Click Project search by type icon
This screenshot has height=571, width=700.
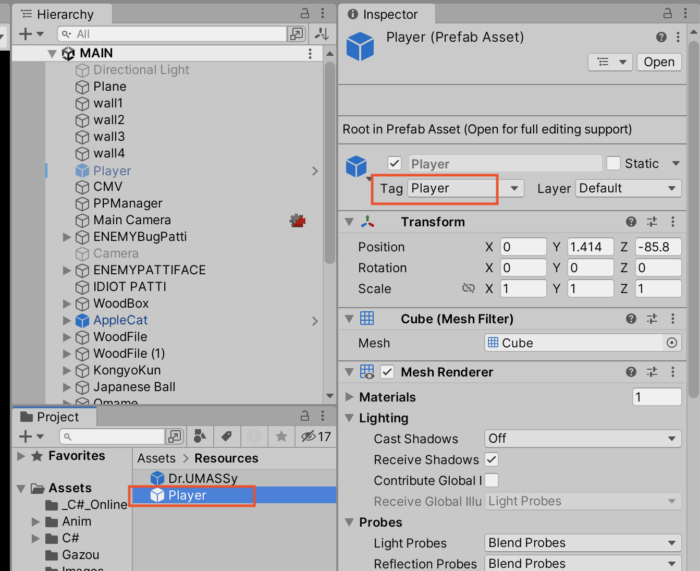200,436
